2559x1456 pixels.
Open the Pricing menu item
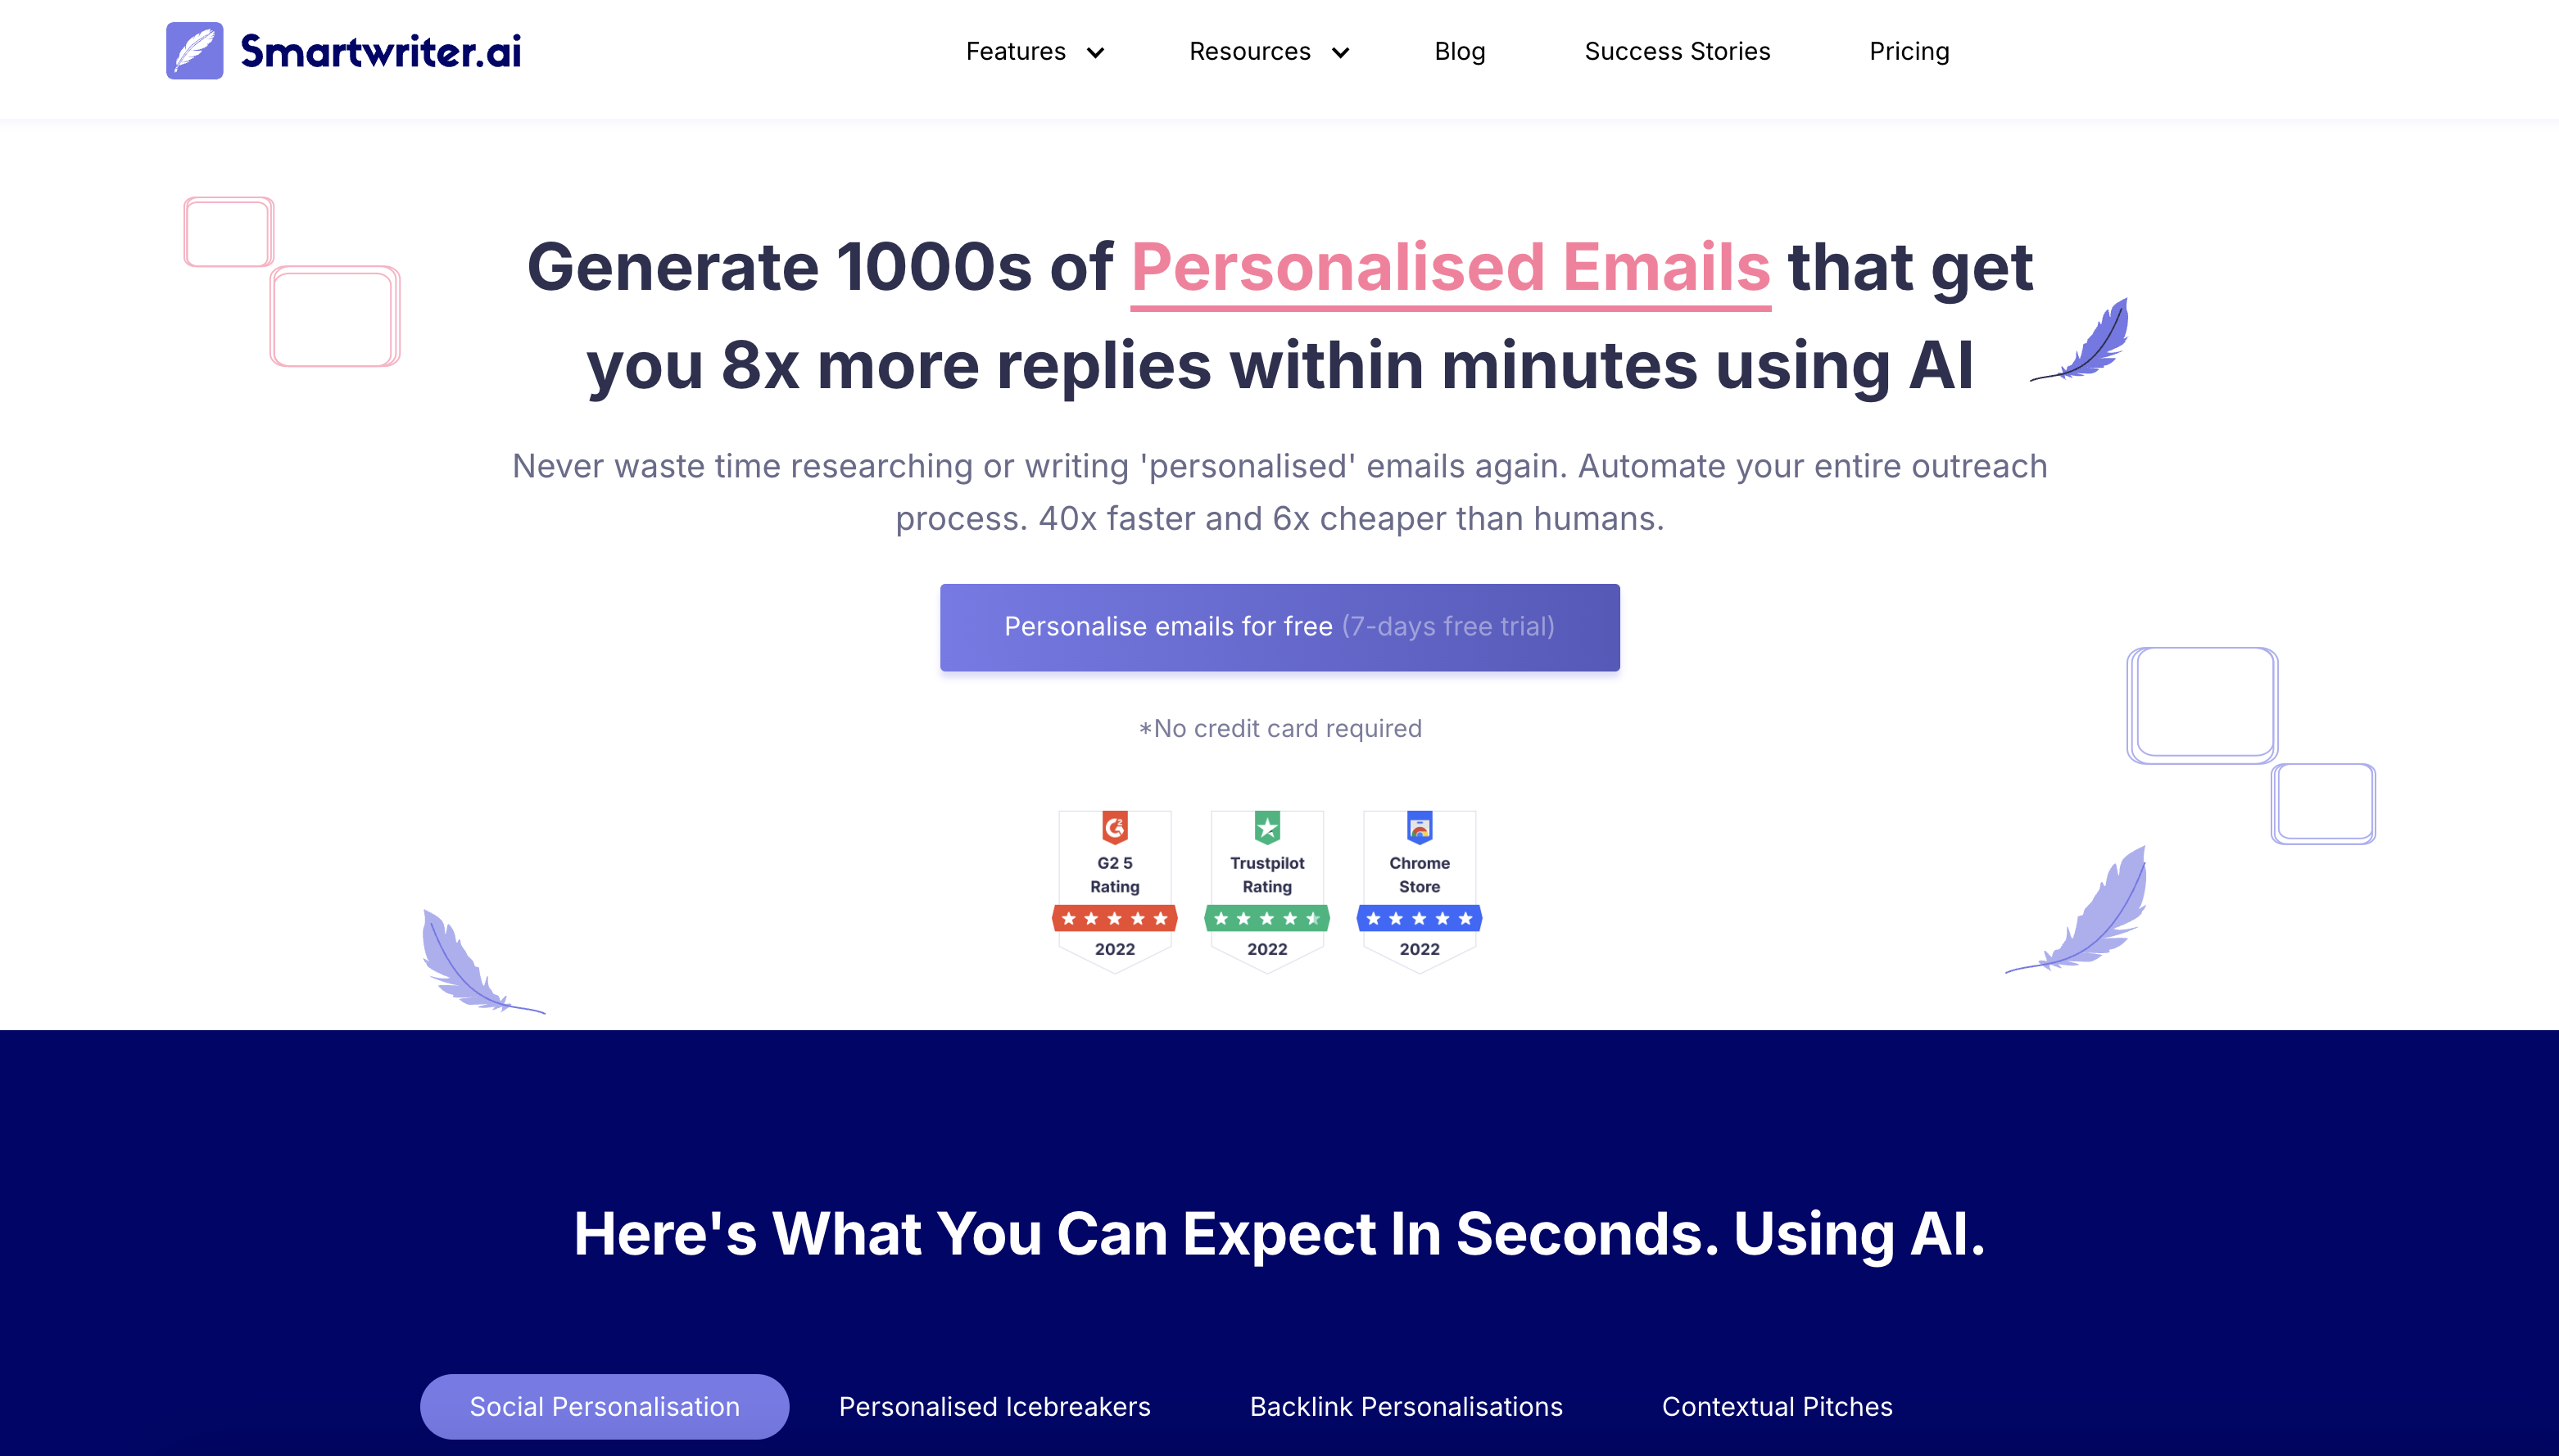point(1910,49)
